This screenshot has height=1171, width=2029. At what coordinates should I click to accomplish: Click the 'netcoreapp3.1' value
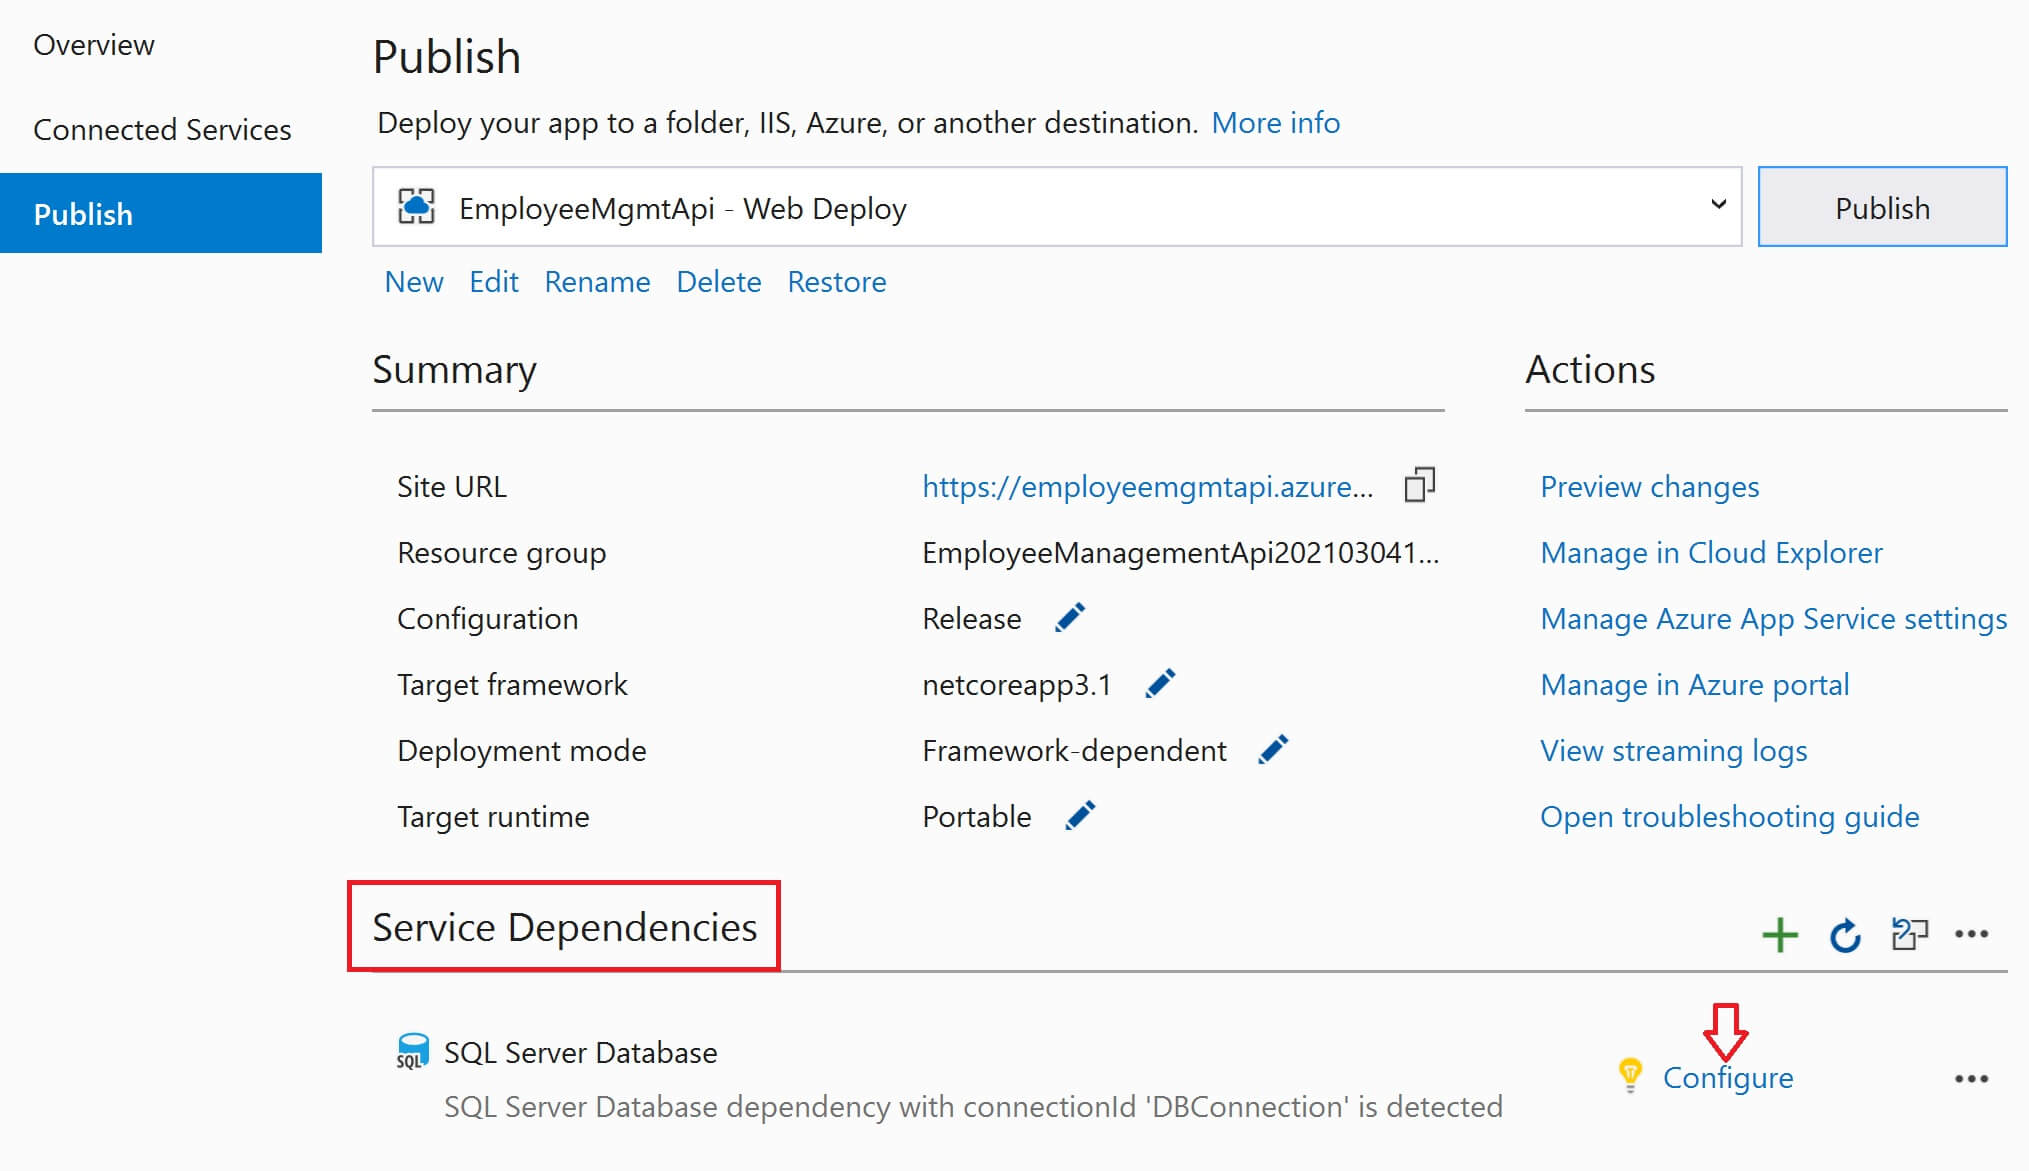click(1016, 685)
